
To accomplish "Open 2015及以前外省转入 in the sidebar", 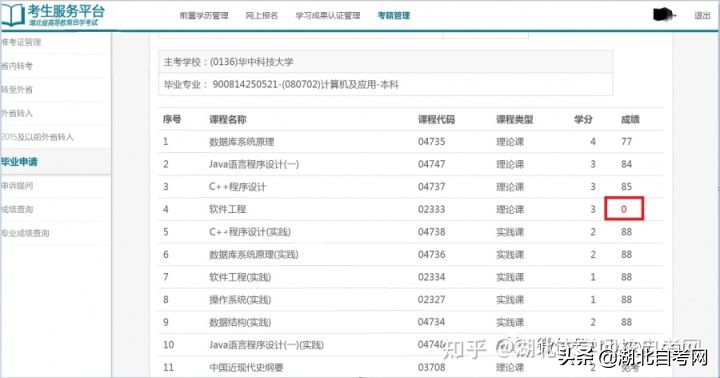I will coord(37,137).
